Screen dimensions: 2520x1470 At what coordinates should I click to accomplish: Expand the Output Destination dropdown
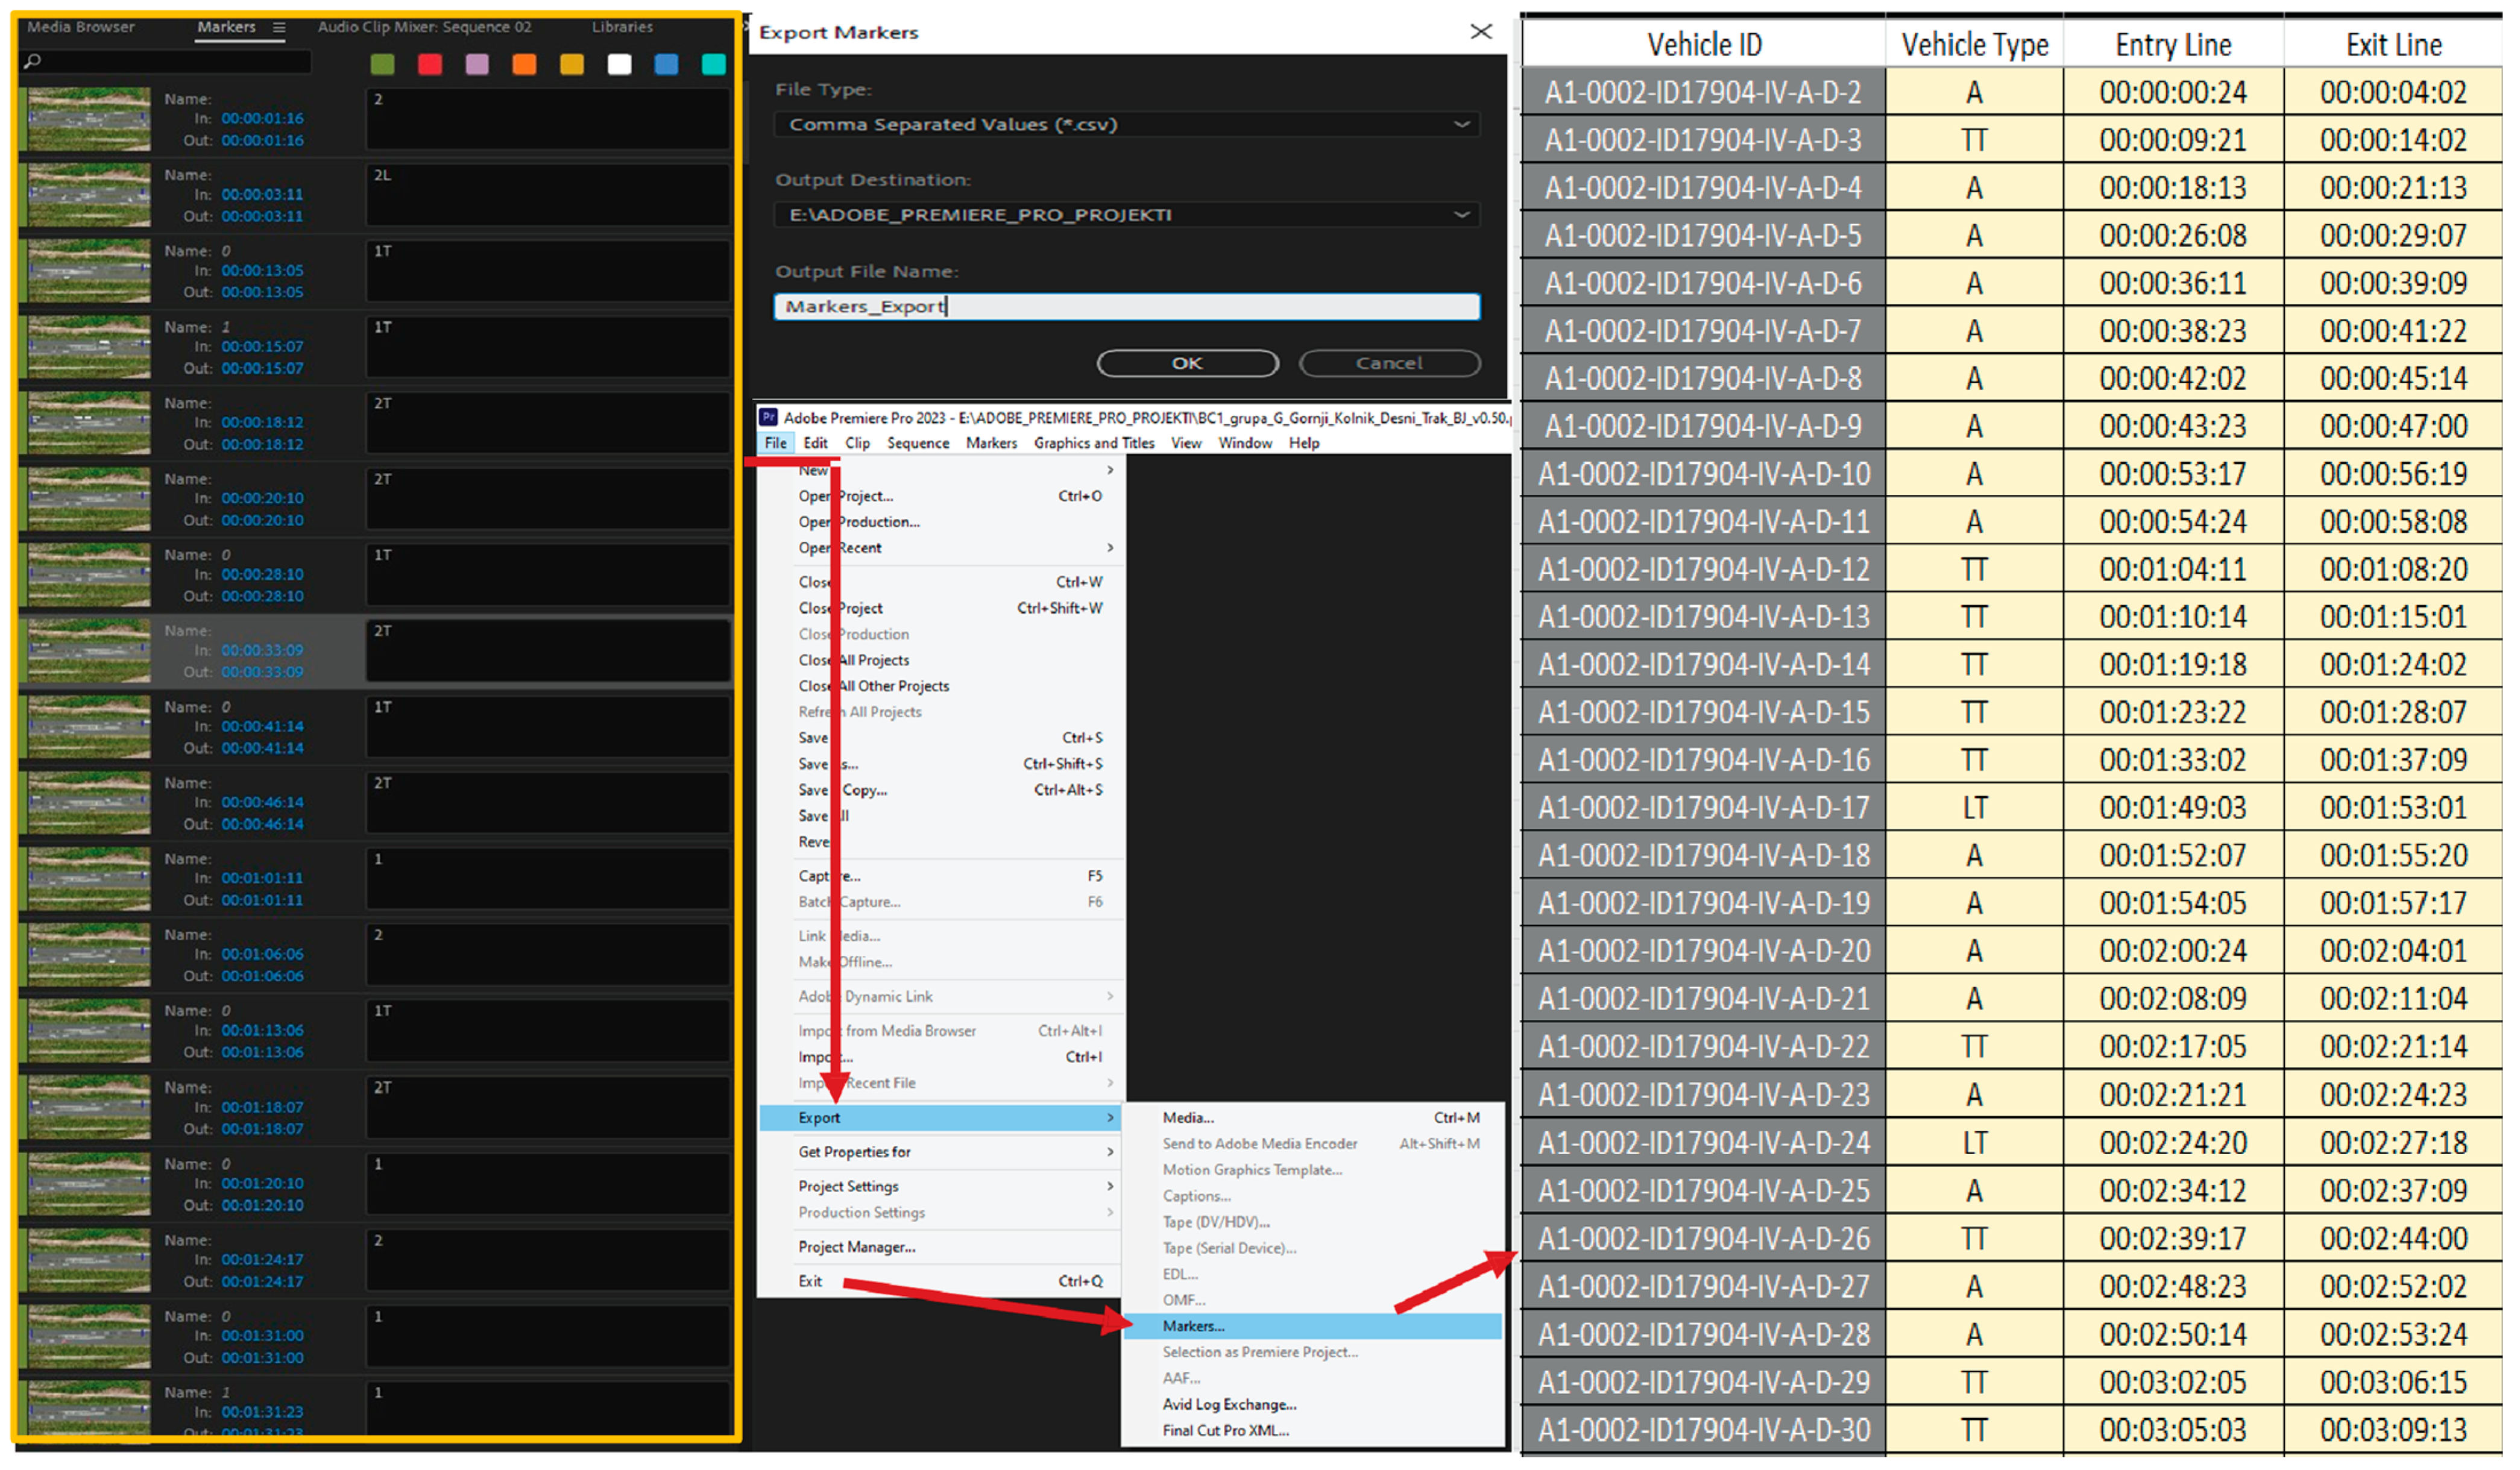[1461, 215]
